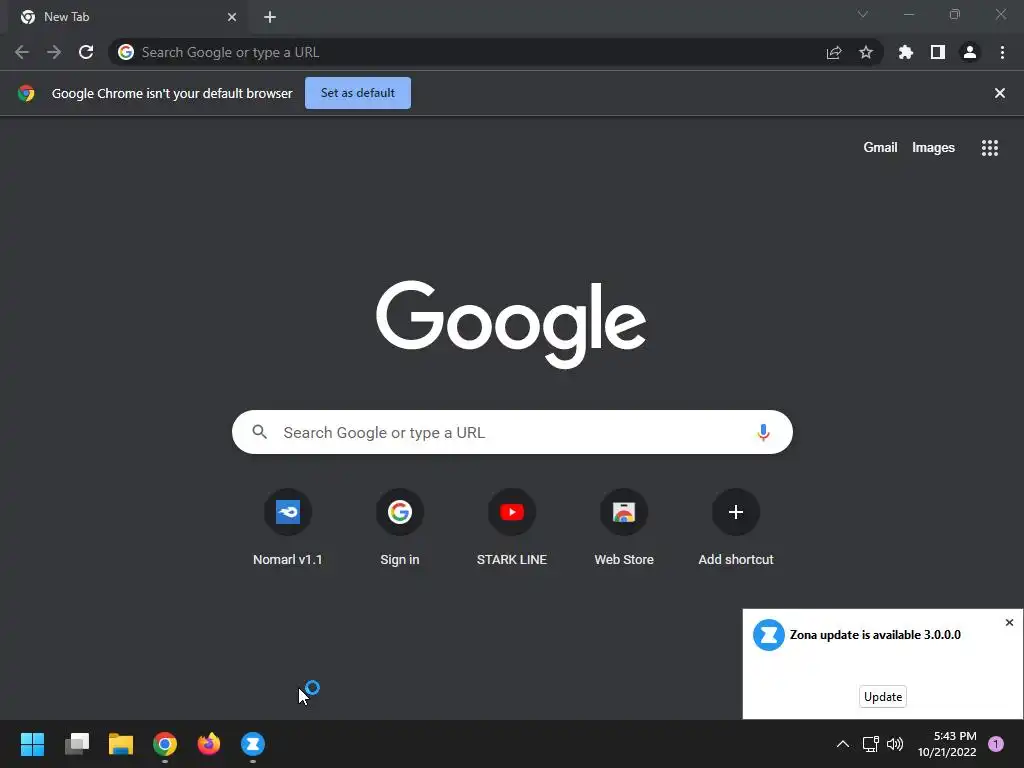Open Chrome's three-dot menu
The image size is (1024, 768).
[x=1002, y=52]
